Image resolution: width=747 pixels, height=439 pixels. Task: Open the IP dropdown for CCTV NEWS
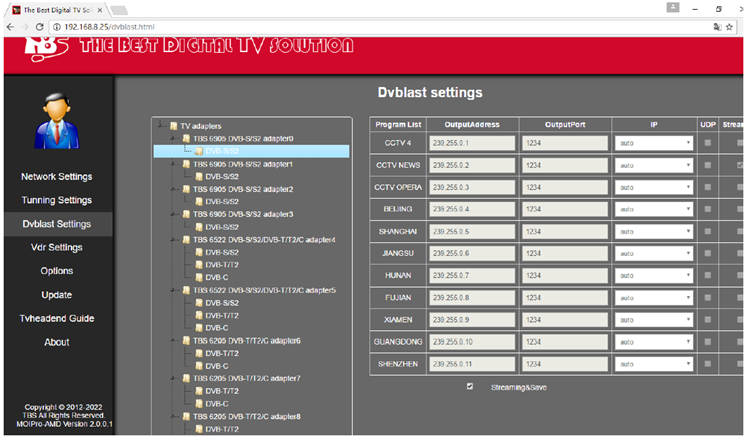653,165
